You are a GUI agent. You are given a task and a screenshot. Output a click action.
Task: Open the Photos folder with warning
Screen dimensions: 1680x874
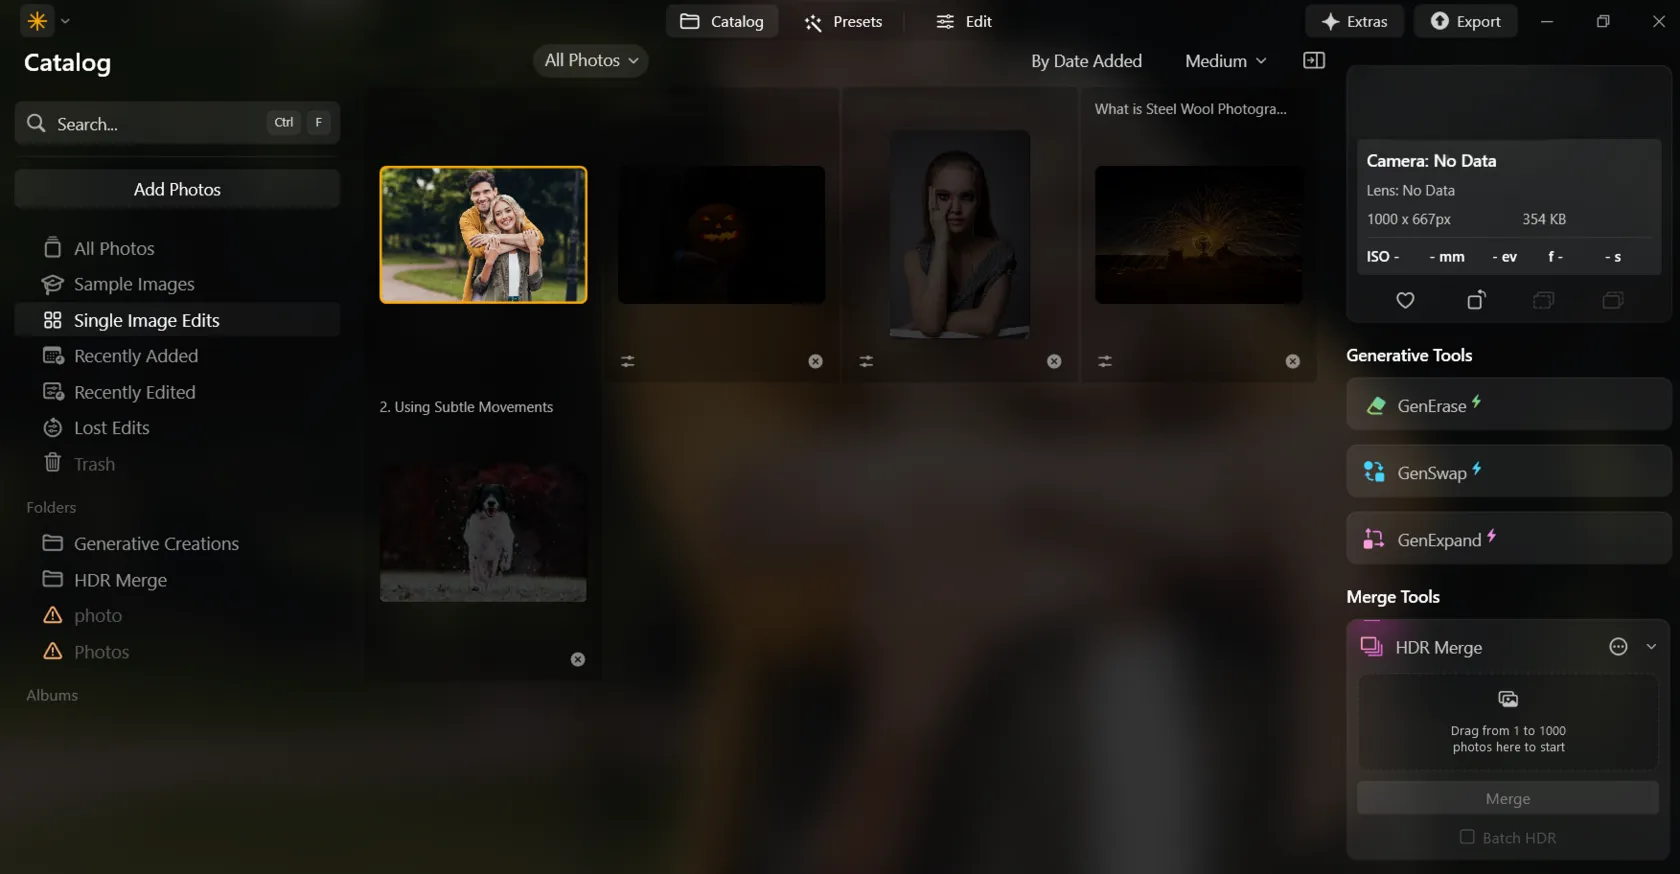coord(177,652)
